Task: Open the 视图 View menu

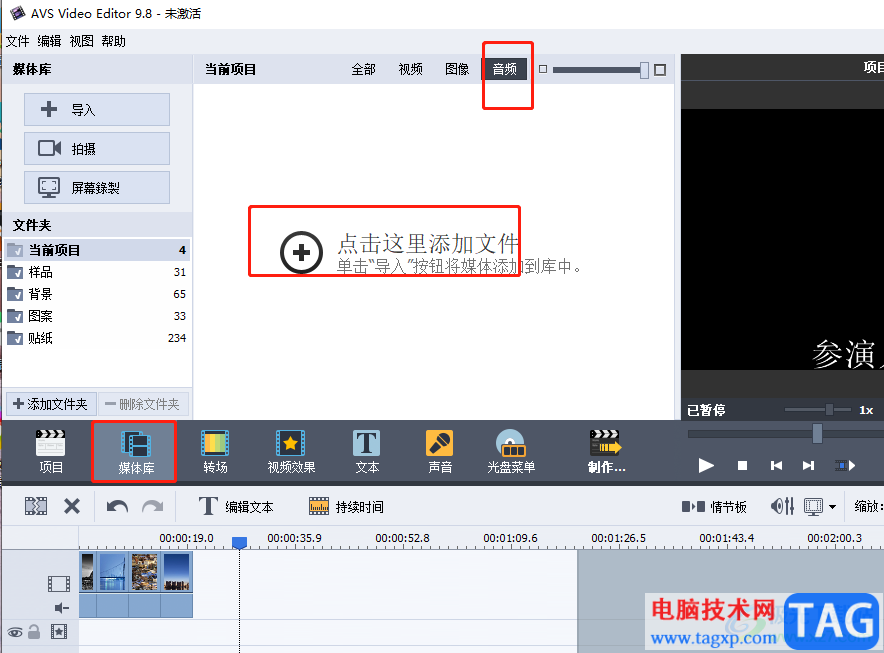Action: pyautogui.click(x=81, y=41)
